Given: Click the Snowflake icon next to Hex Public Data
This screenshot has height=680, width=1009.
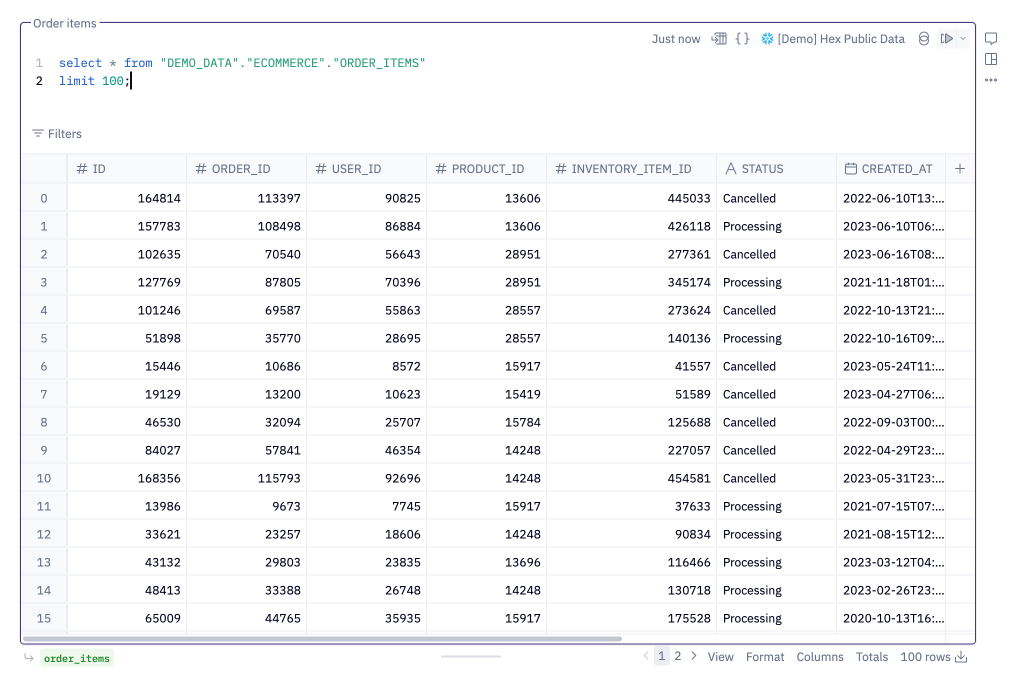Looking at the screenshot, I should (766, 39).
